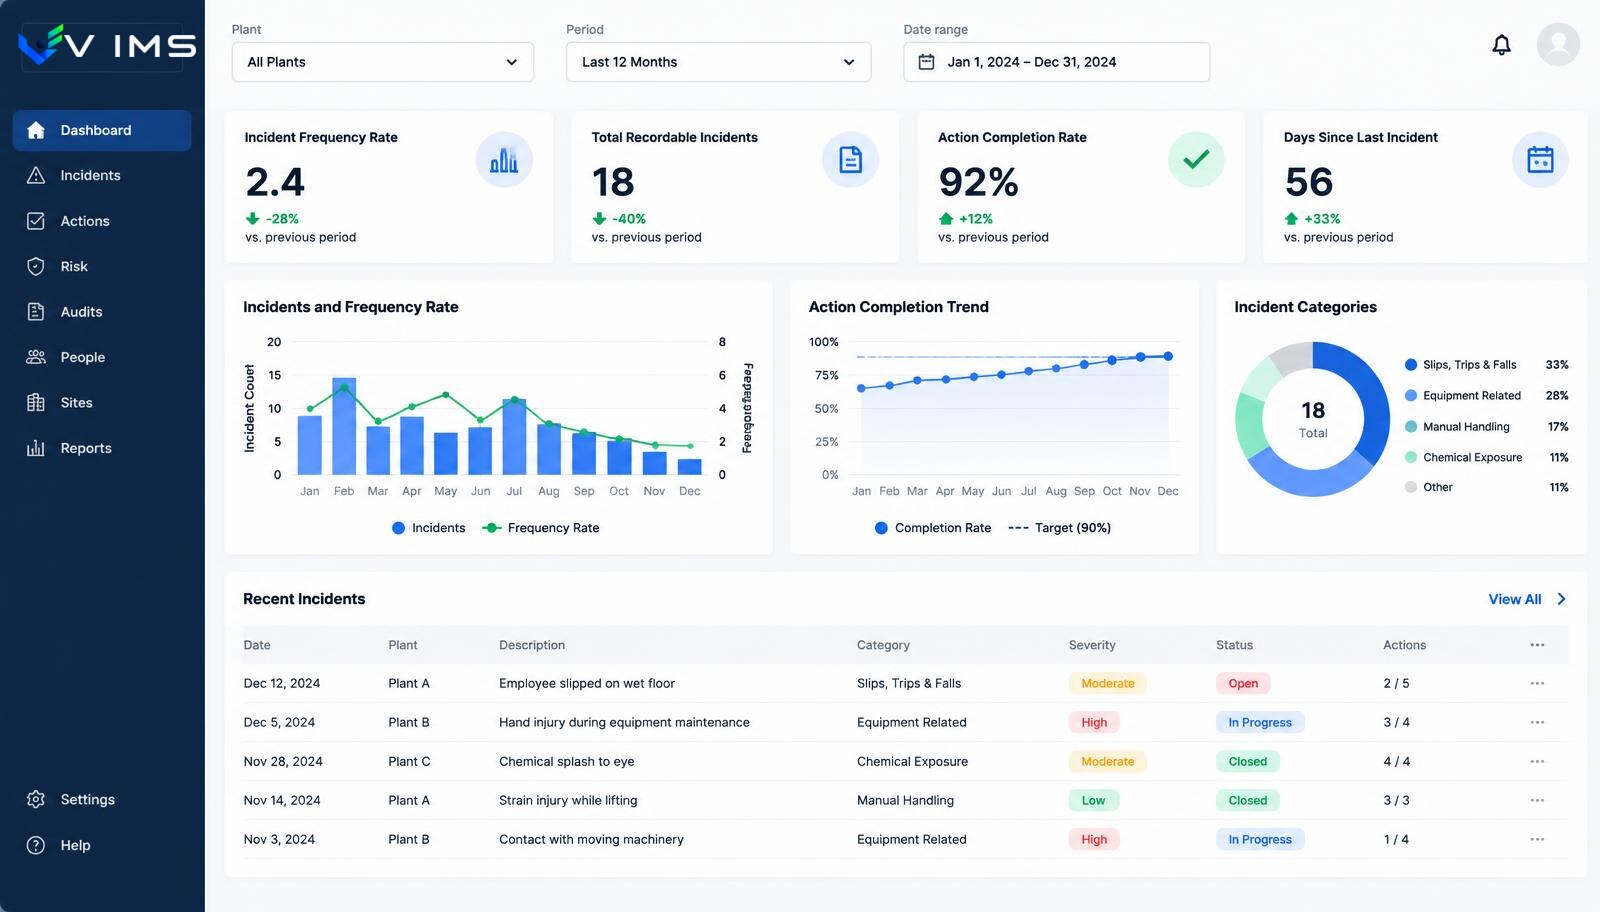Open the user profile avatar
This screenshot has height=912, width=1600.
(x=1558, y=44)
